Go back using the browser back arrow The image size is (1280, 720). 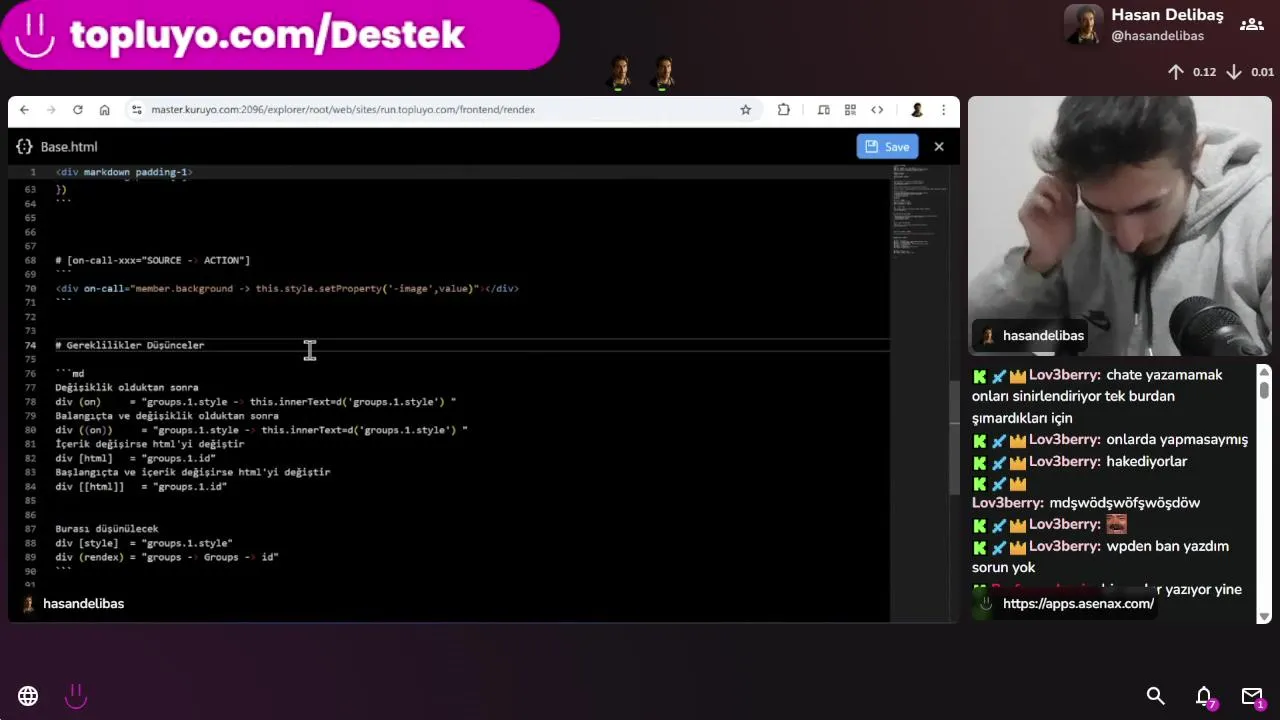coord(24,110)
